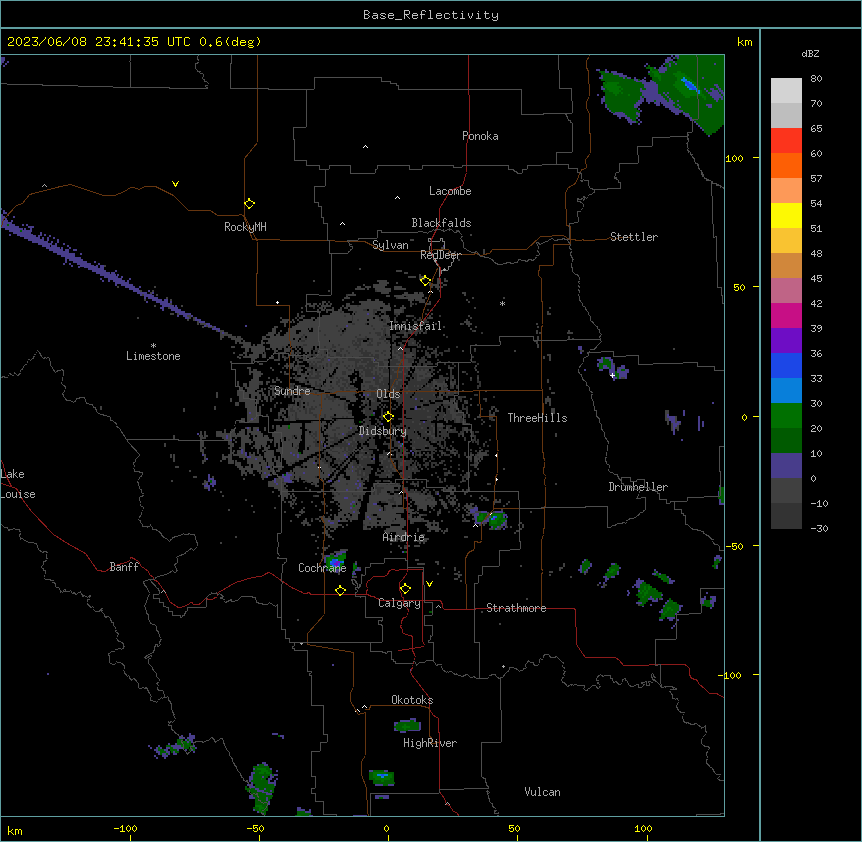Click the yellow V marker northeast of Calgary

tap(429, 584)
